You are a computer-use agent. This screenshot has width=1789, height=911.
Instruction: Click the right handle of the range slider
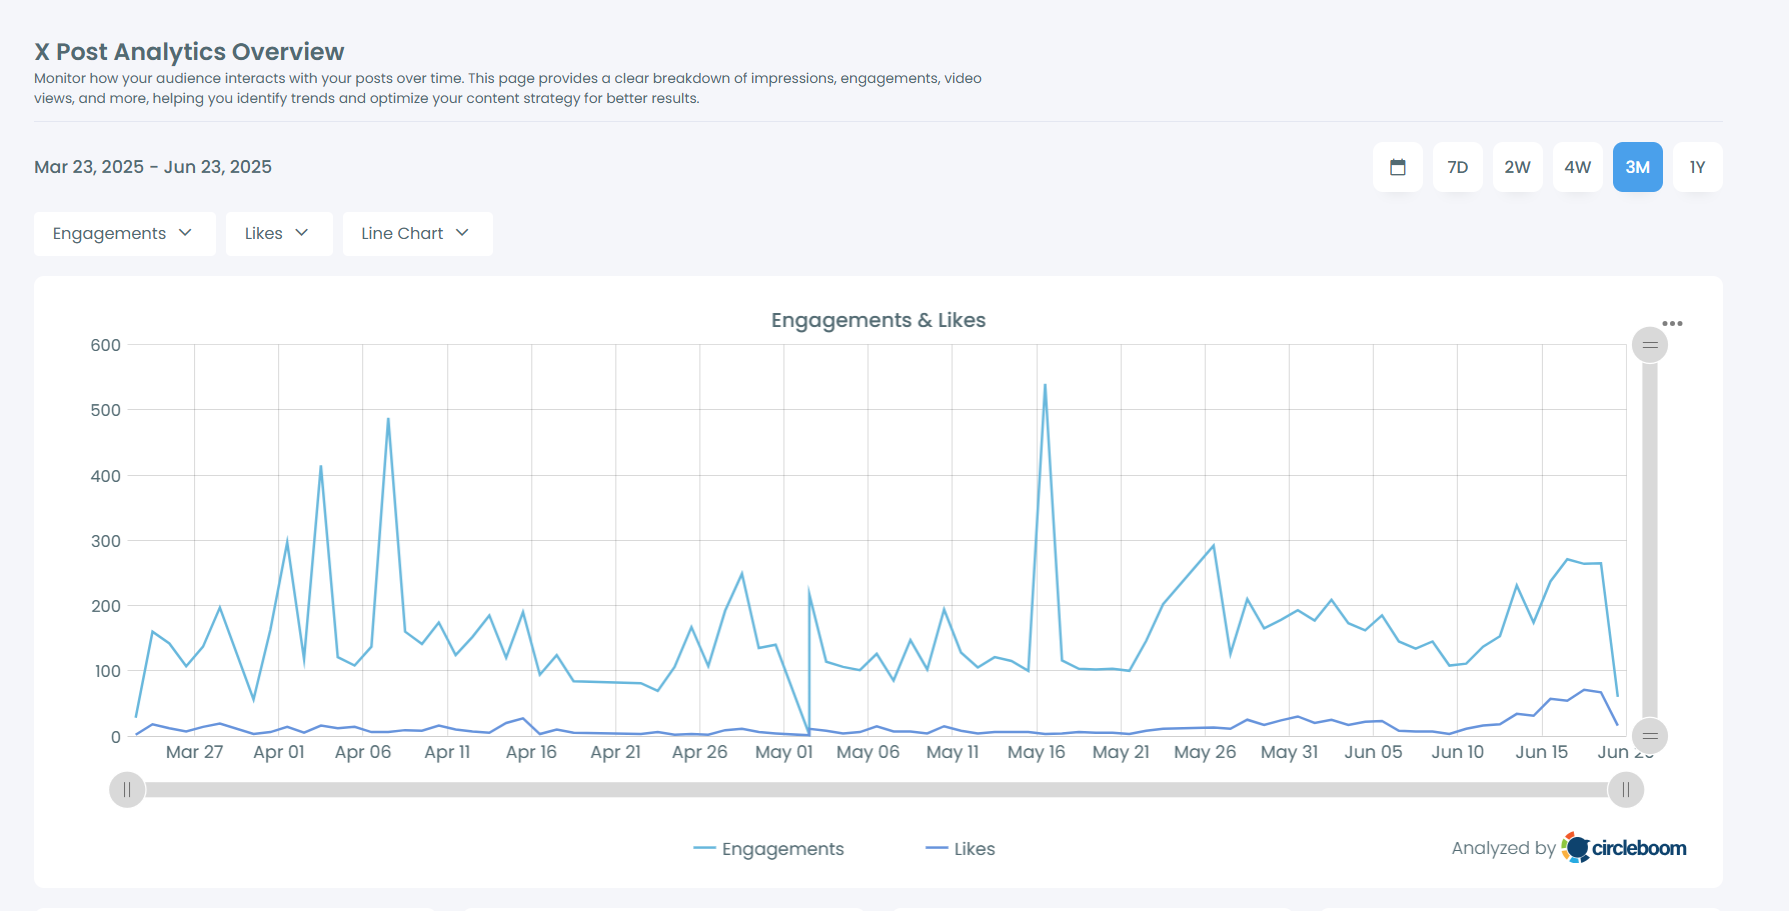(1625, 789)
